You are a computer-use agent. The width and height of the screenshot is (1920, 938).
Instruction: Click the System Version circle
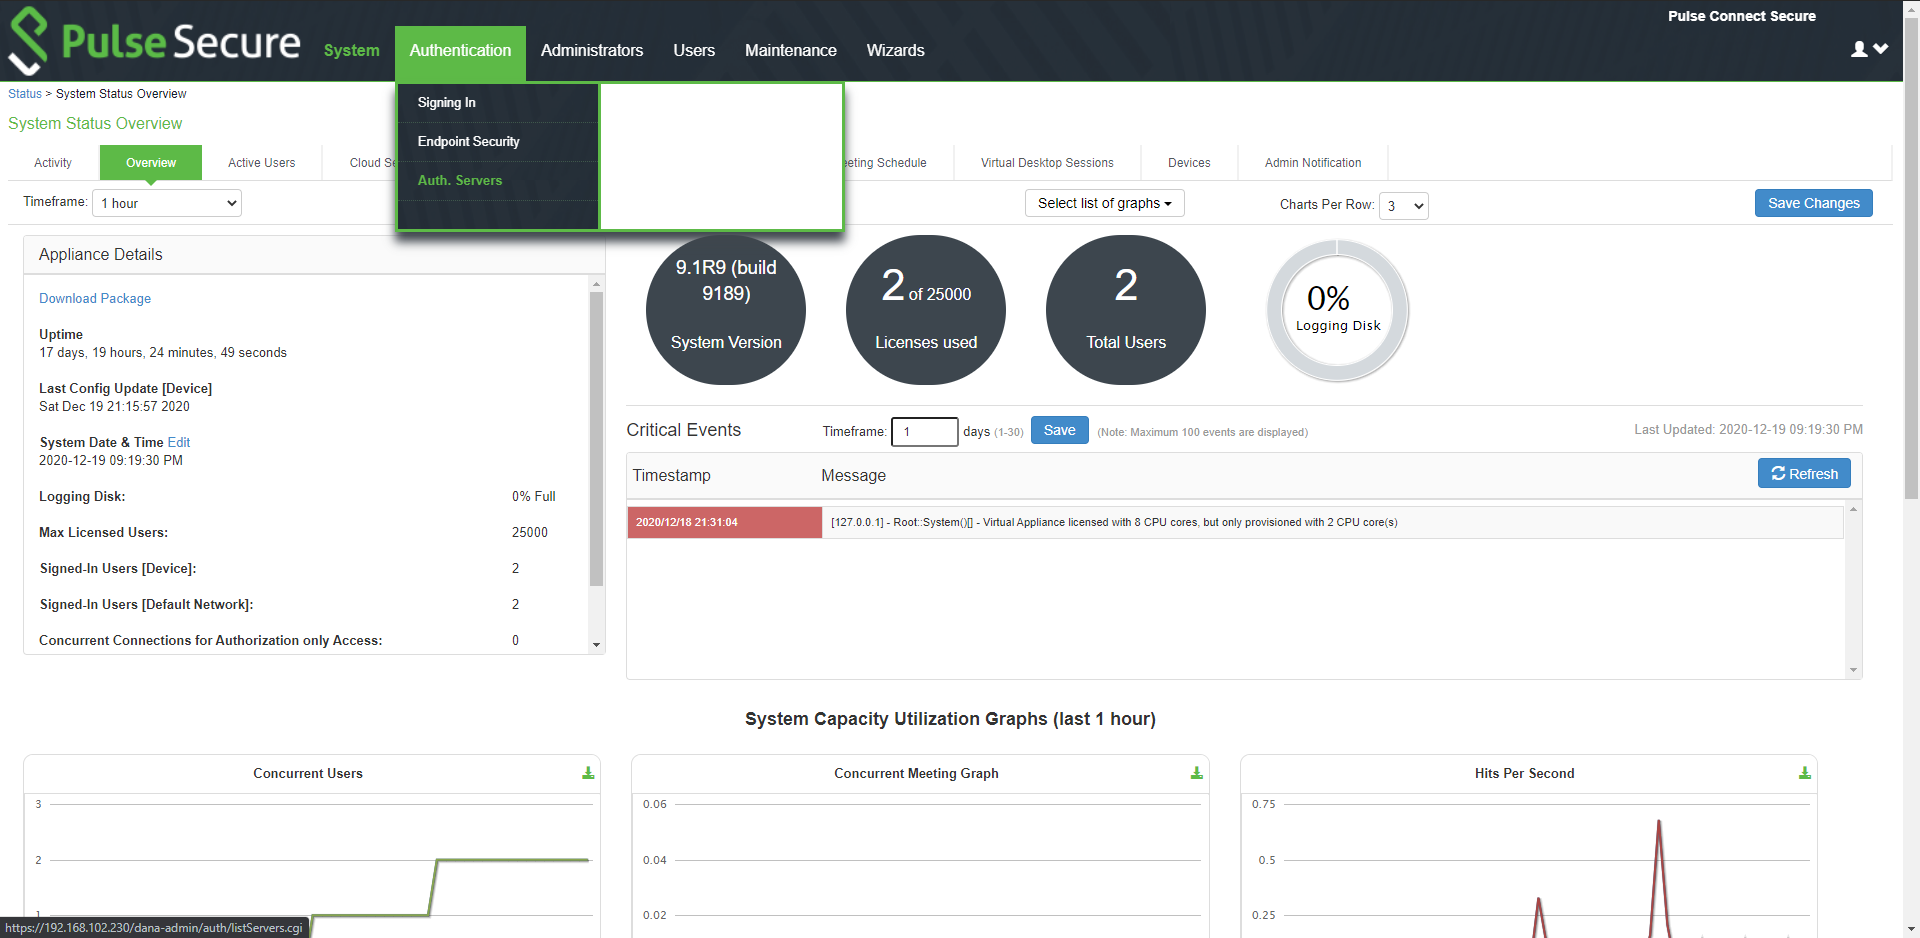pyautogui.click(x=726, y=309)
